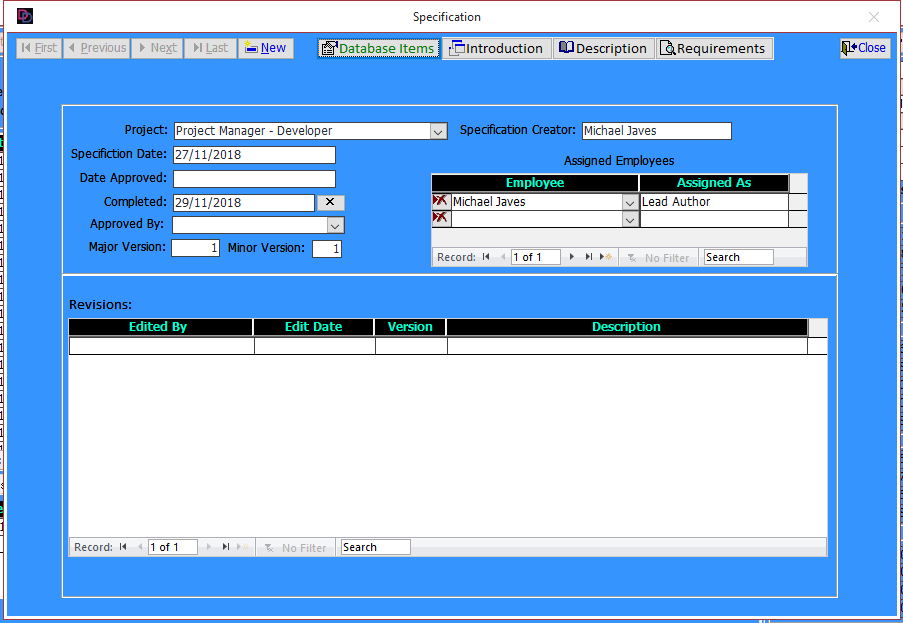
Task: Click the application logo icon in title bar
Action: click(x=25, y=16)
